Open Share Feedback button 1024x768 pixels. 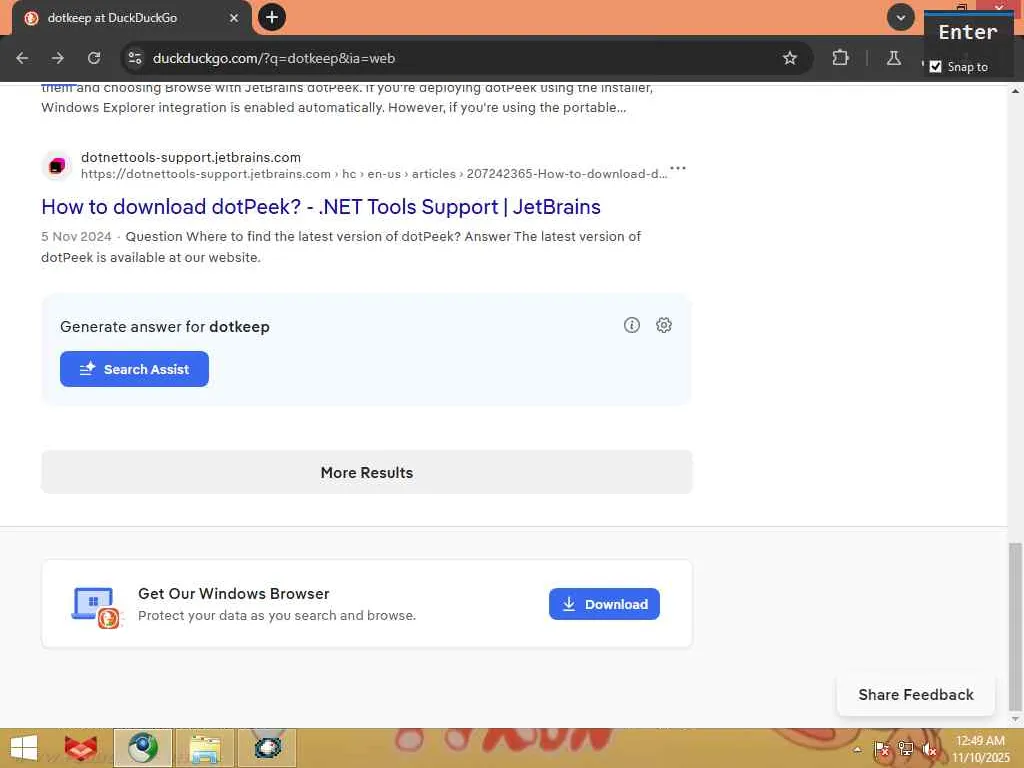[x=916, y=695]
